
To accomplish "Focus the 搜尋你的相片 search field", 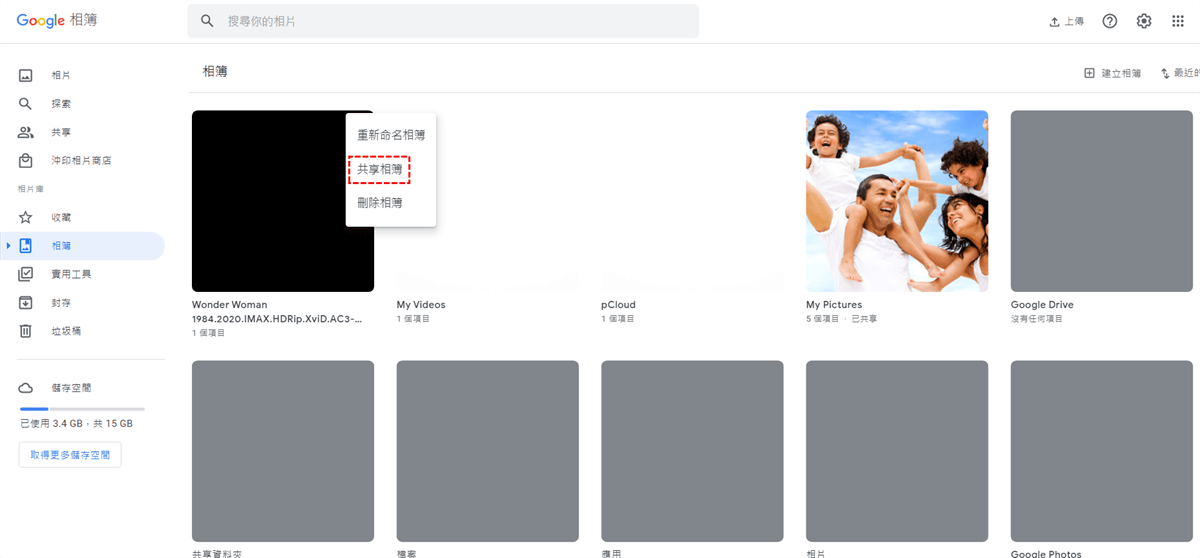I will (443, 21).
